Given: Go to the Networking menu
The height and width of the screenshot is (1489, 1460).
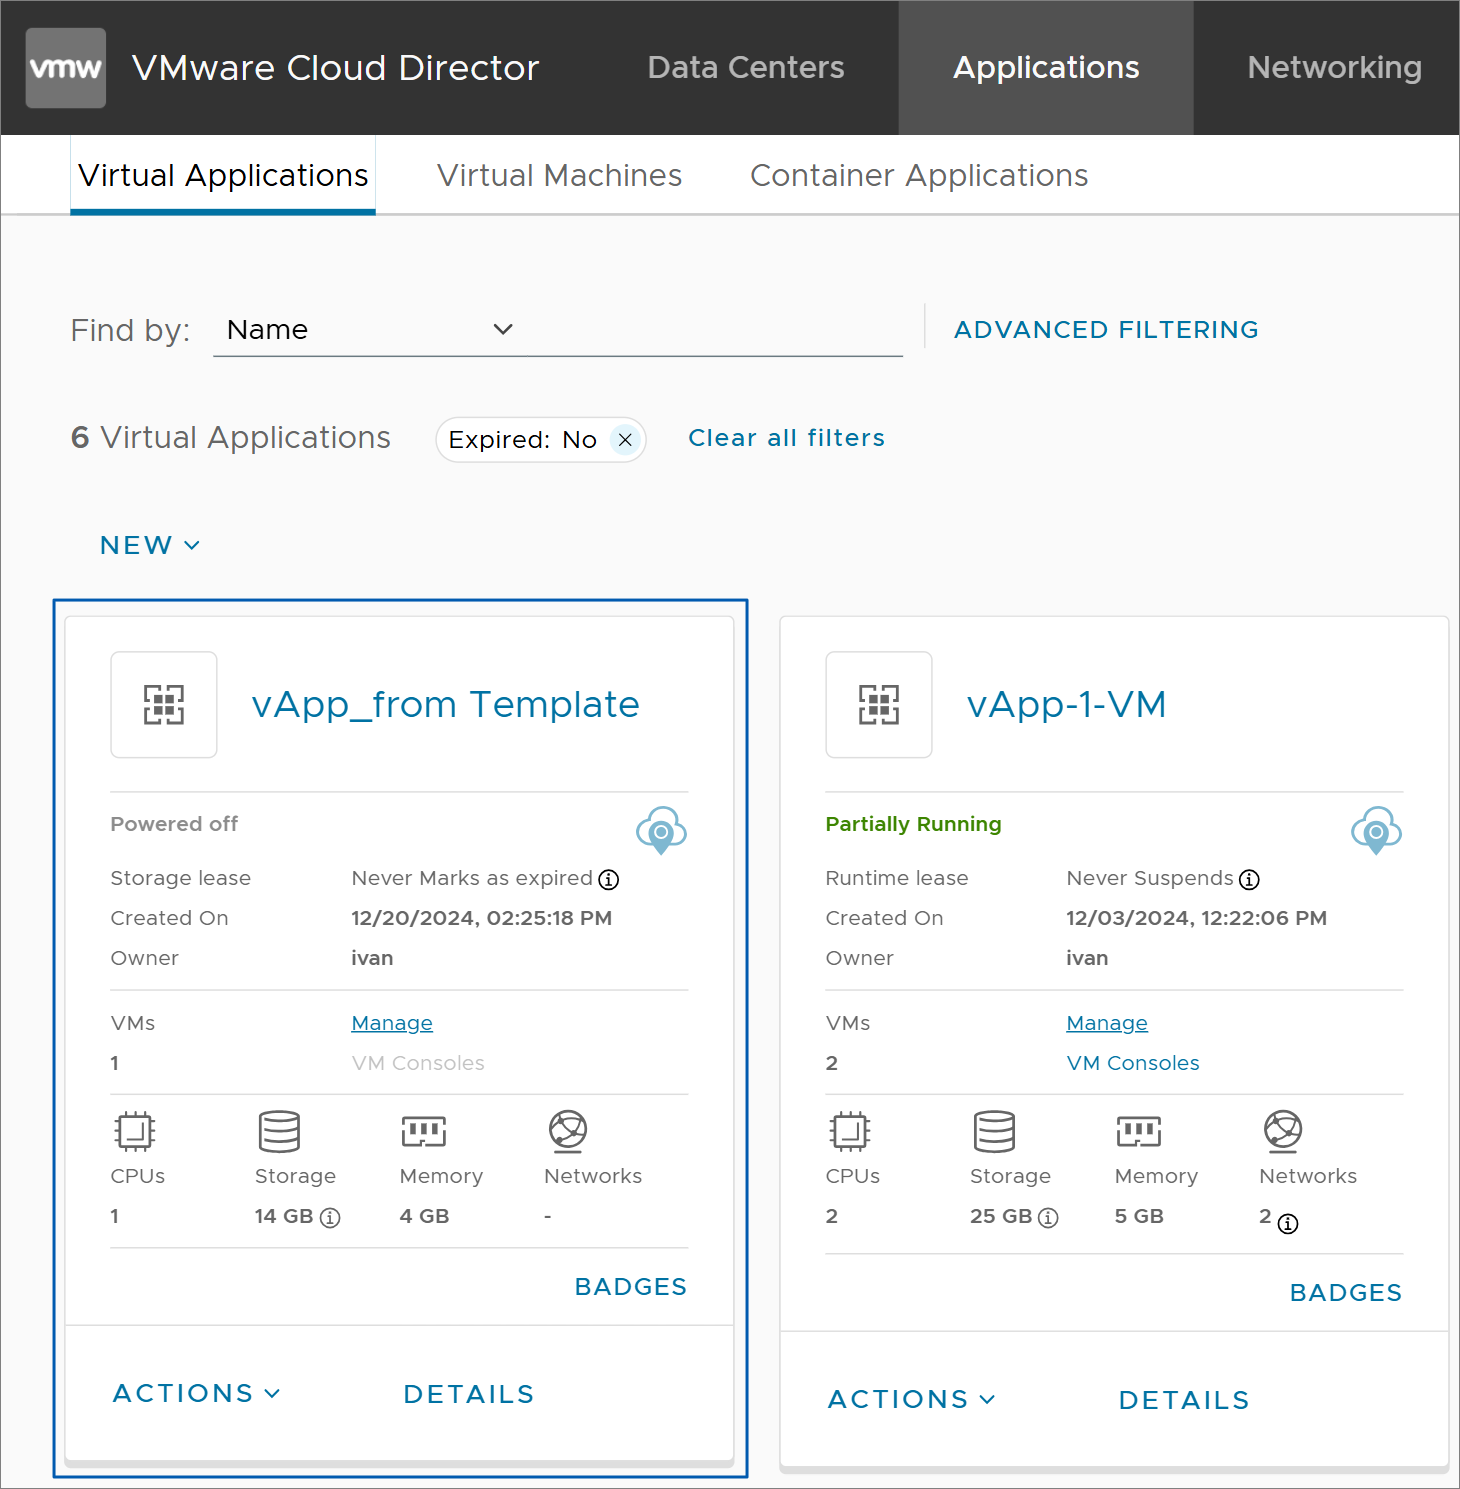Looking at the screenshot, I should (1335, 68).
